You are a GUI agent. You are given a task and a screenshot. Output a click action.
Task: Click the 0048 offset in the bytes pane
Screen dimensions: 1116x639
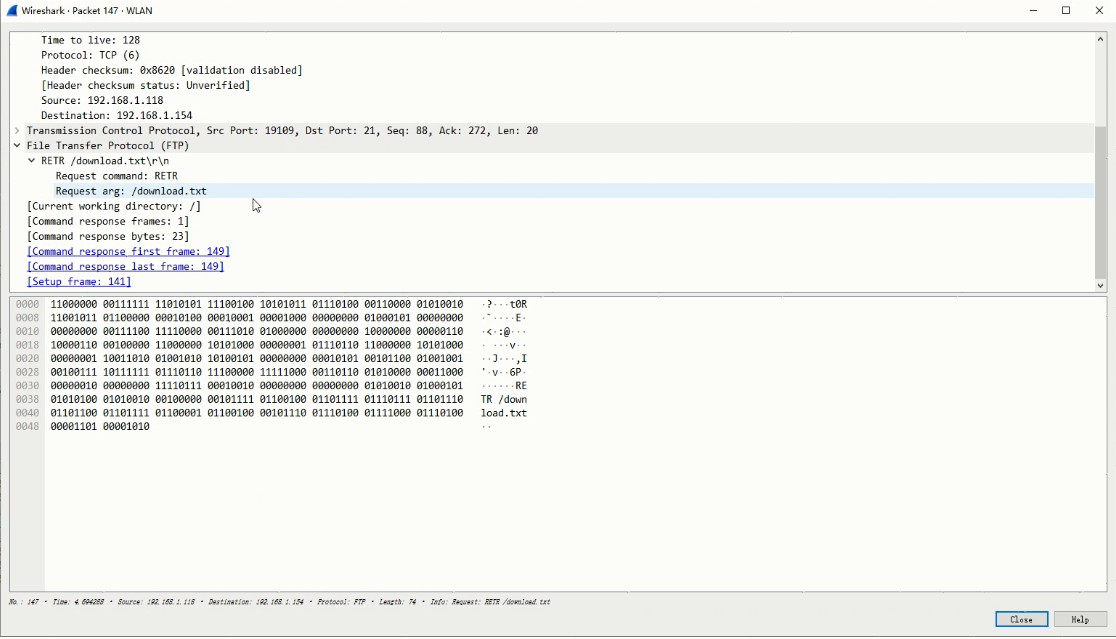28,426
